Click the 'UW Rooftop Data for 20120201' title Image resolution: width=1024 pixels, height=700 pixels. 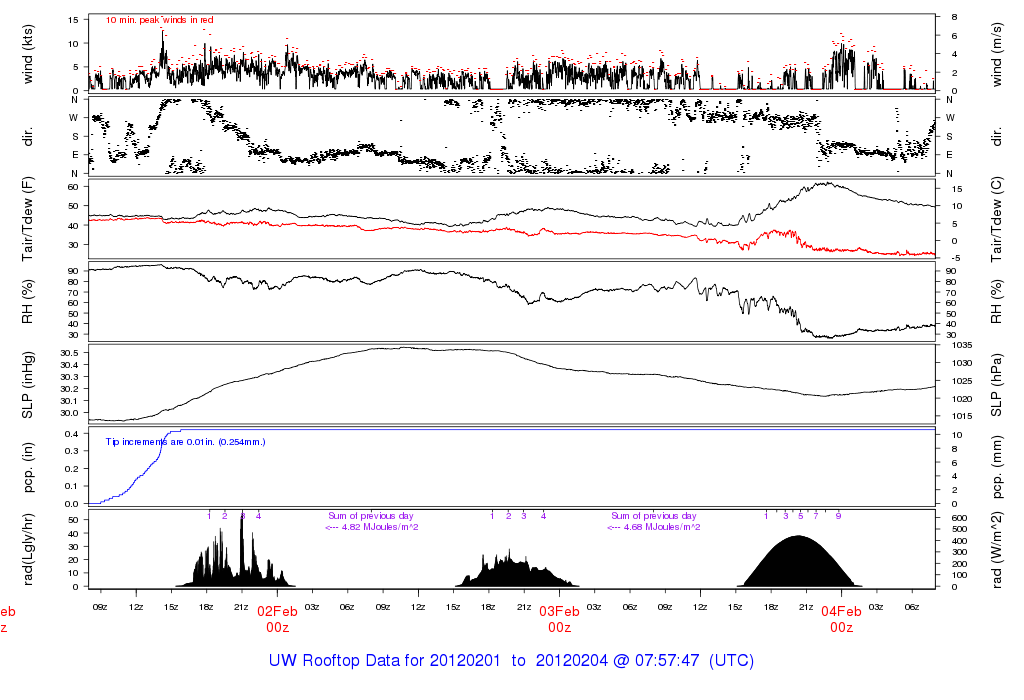(384, 660)
